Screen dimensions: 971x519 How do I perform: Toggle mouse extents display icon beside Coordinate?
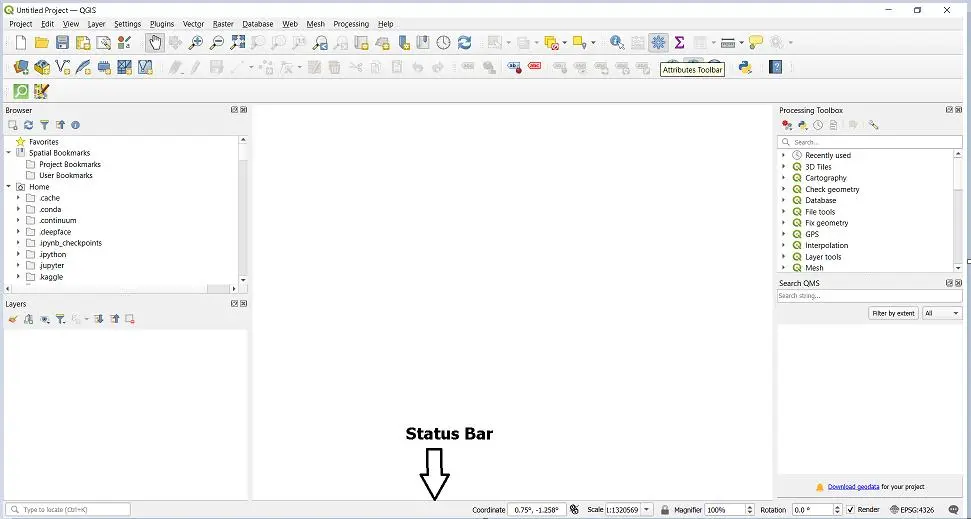click(x=574, y=510)
